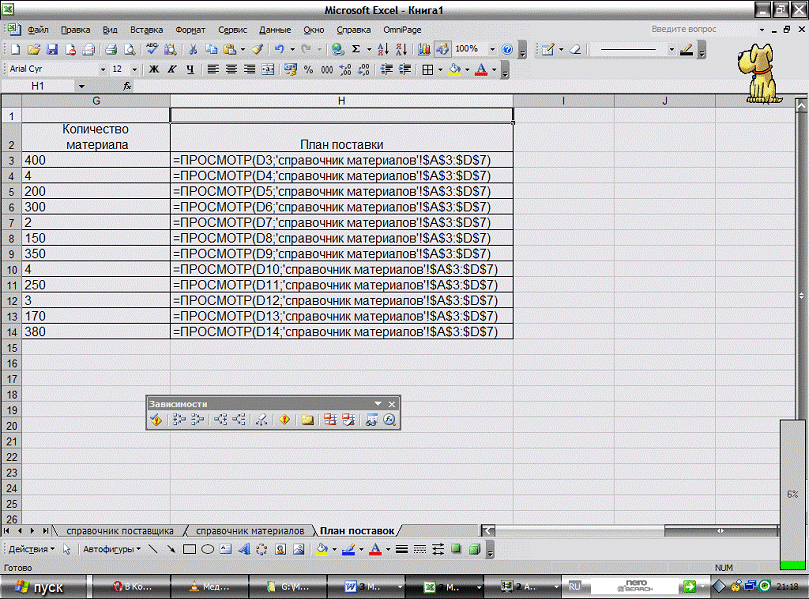Toggle Italic formatting button
Screen dimensions: 809x599
click(172, 69)
